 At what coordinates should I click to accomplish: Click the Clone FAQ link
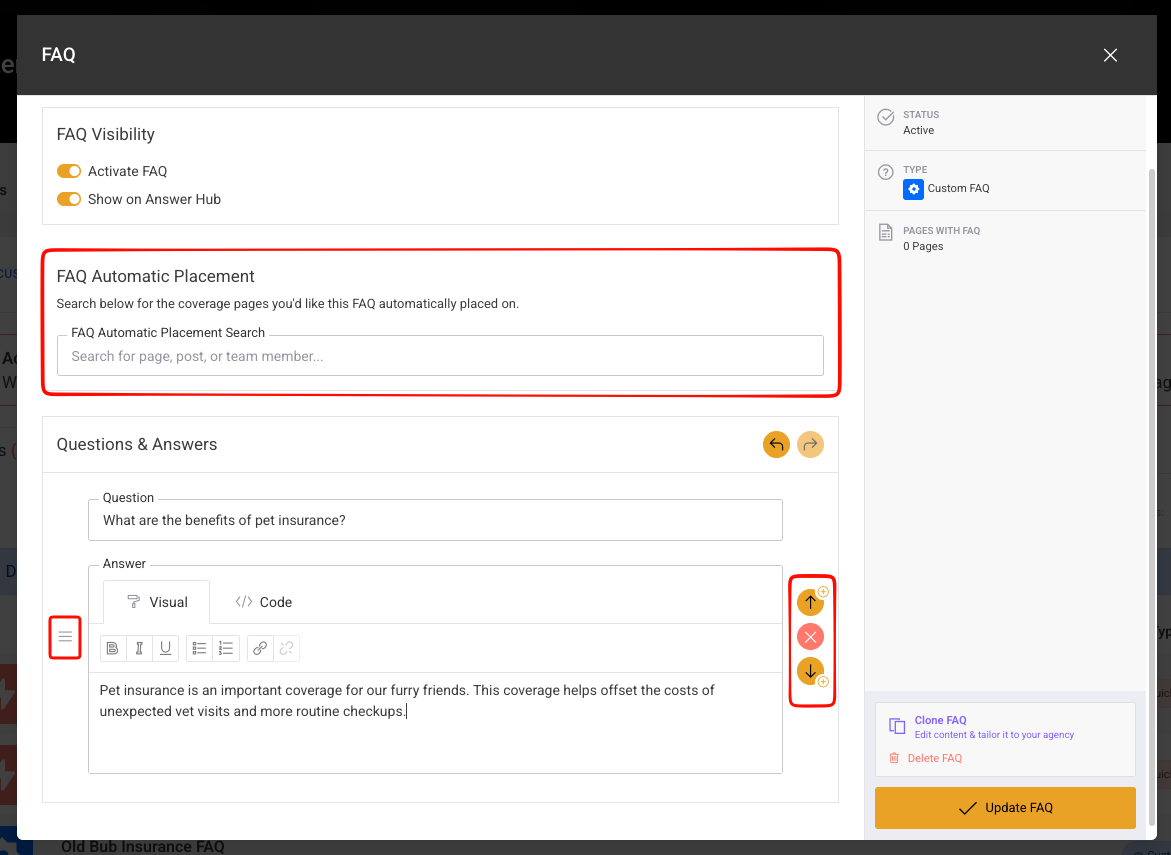click(x=940, y=720)
